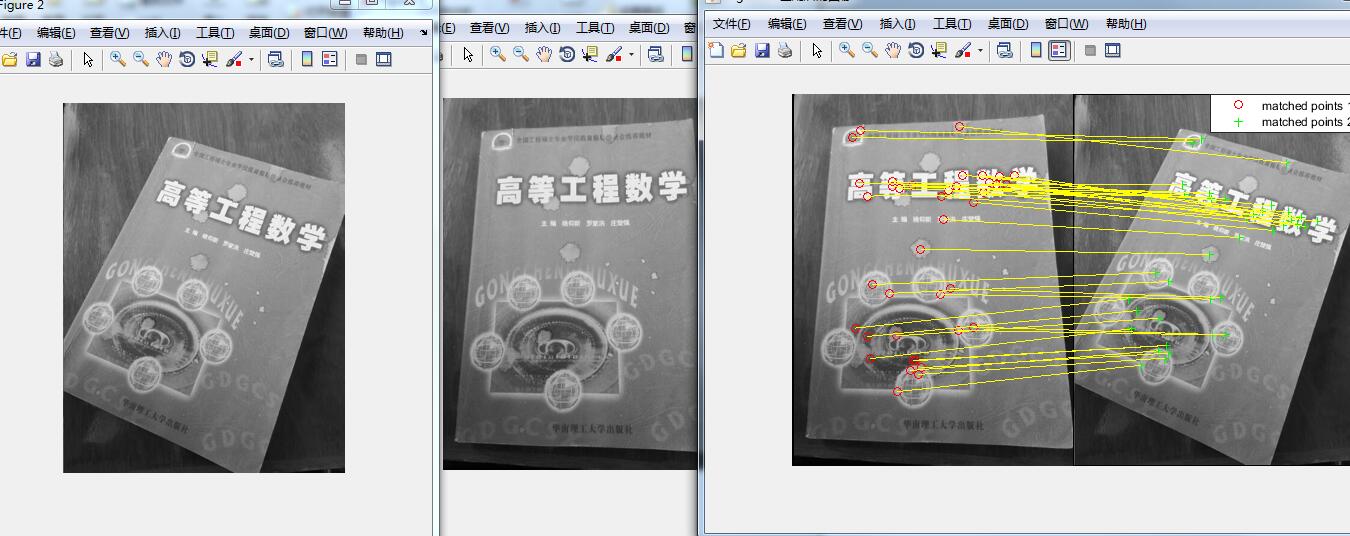Select Brush tool in middle figure window
Screen dimensions: 1350x536
(613, 54)
